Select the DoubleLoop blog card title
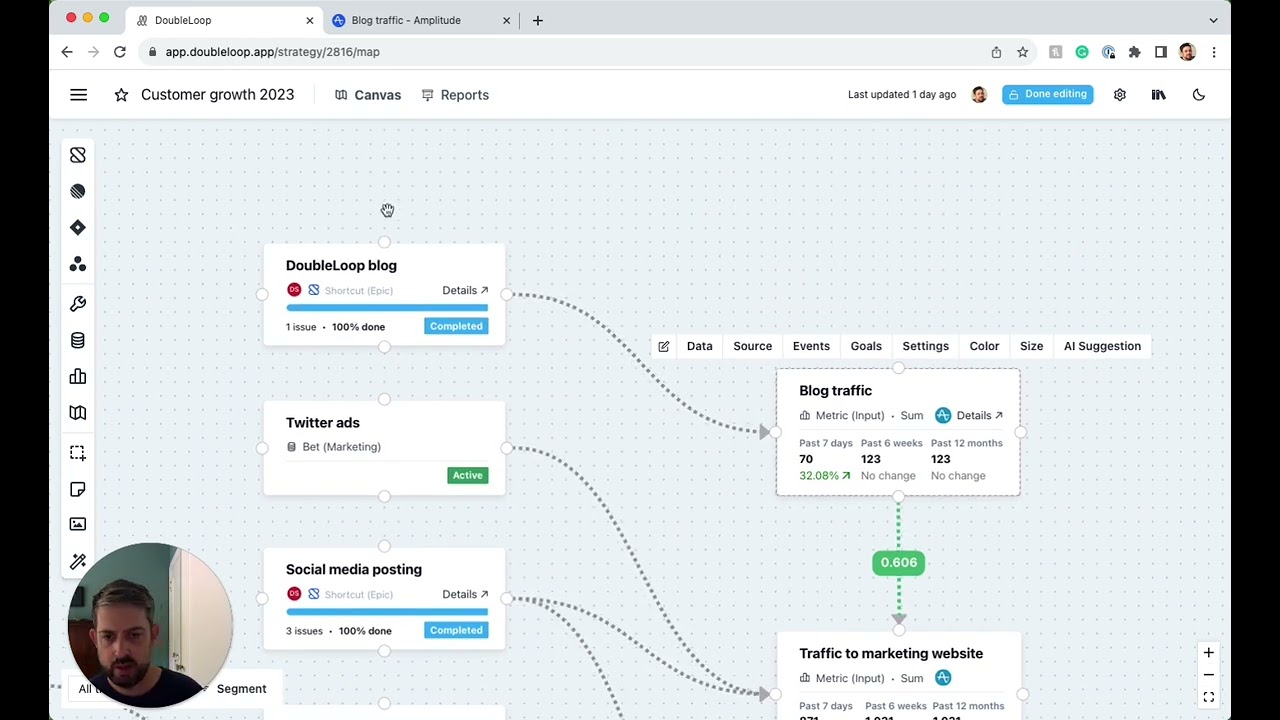Screen dimensions: 1280x720 tap(341, 265)
